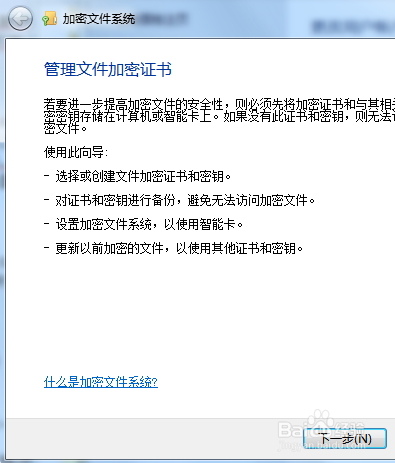The height and width of the screenshot is (463, 395).
Task: Click the encrypting file system folder-key icon
Action: [x=50, y=18]
